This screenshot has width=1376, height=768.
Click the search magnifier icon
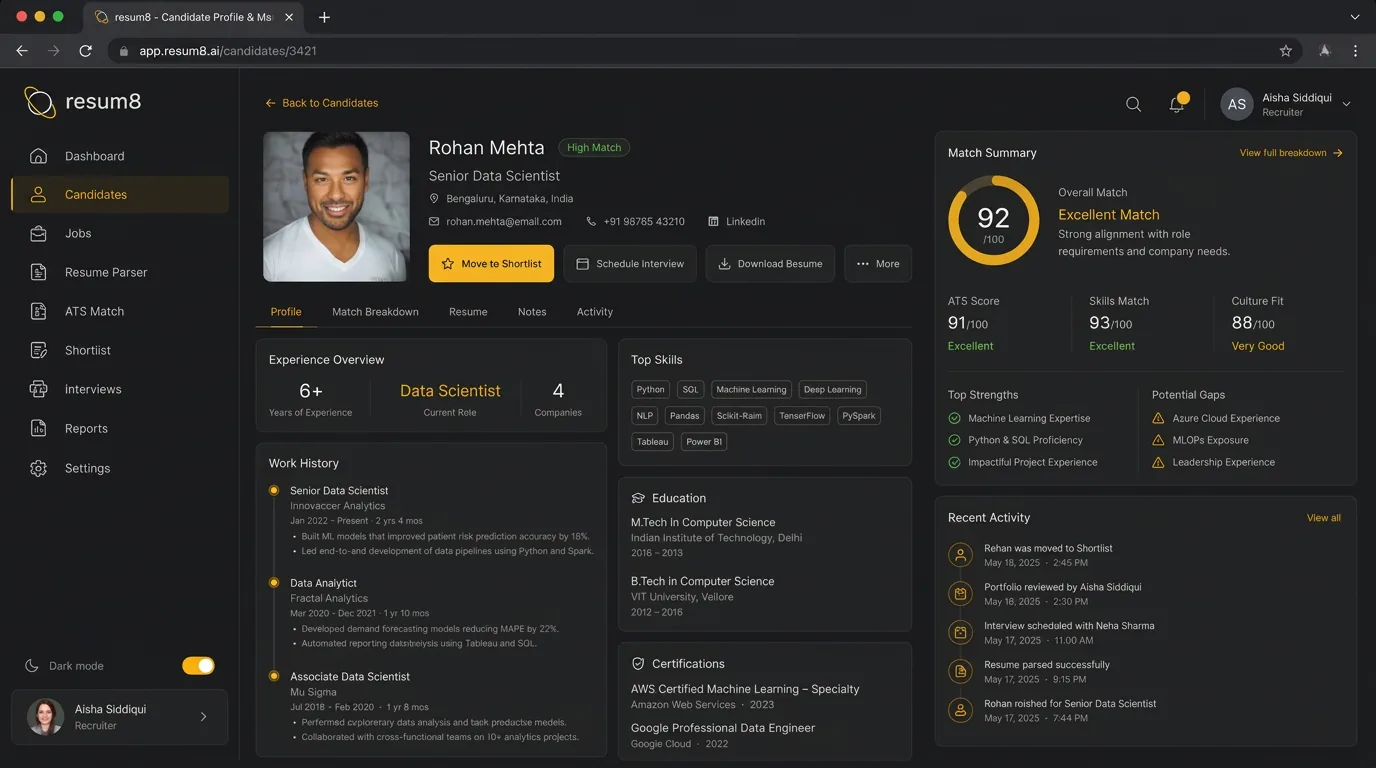pos(1133,104)
